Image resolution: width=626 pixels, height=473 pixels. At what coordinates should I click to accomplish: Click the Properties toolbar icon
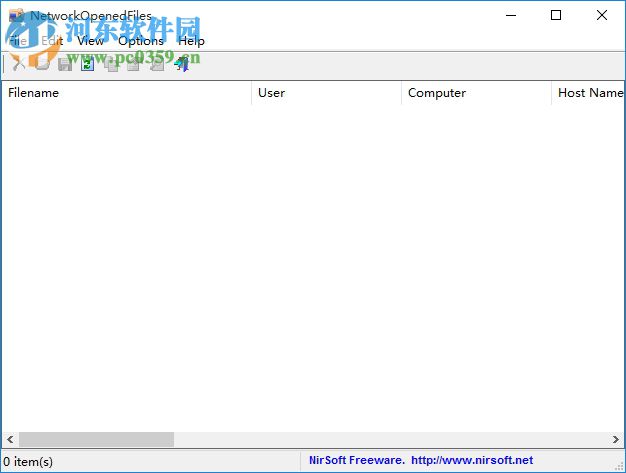point(133,64)
